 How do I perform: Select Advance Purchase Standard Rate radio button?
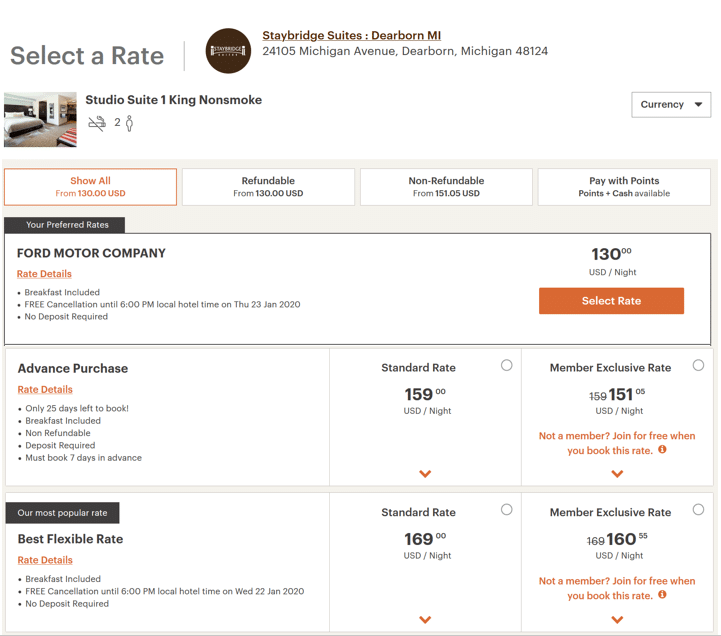click(506, 365)
